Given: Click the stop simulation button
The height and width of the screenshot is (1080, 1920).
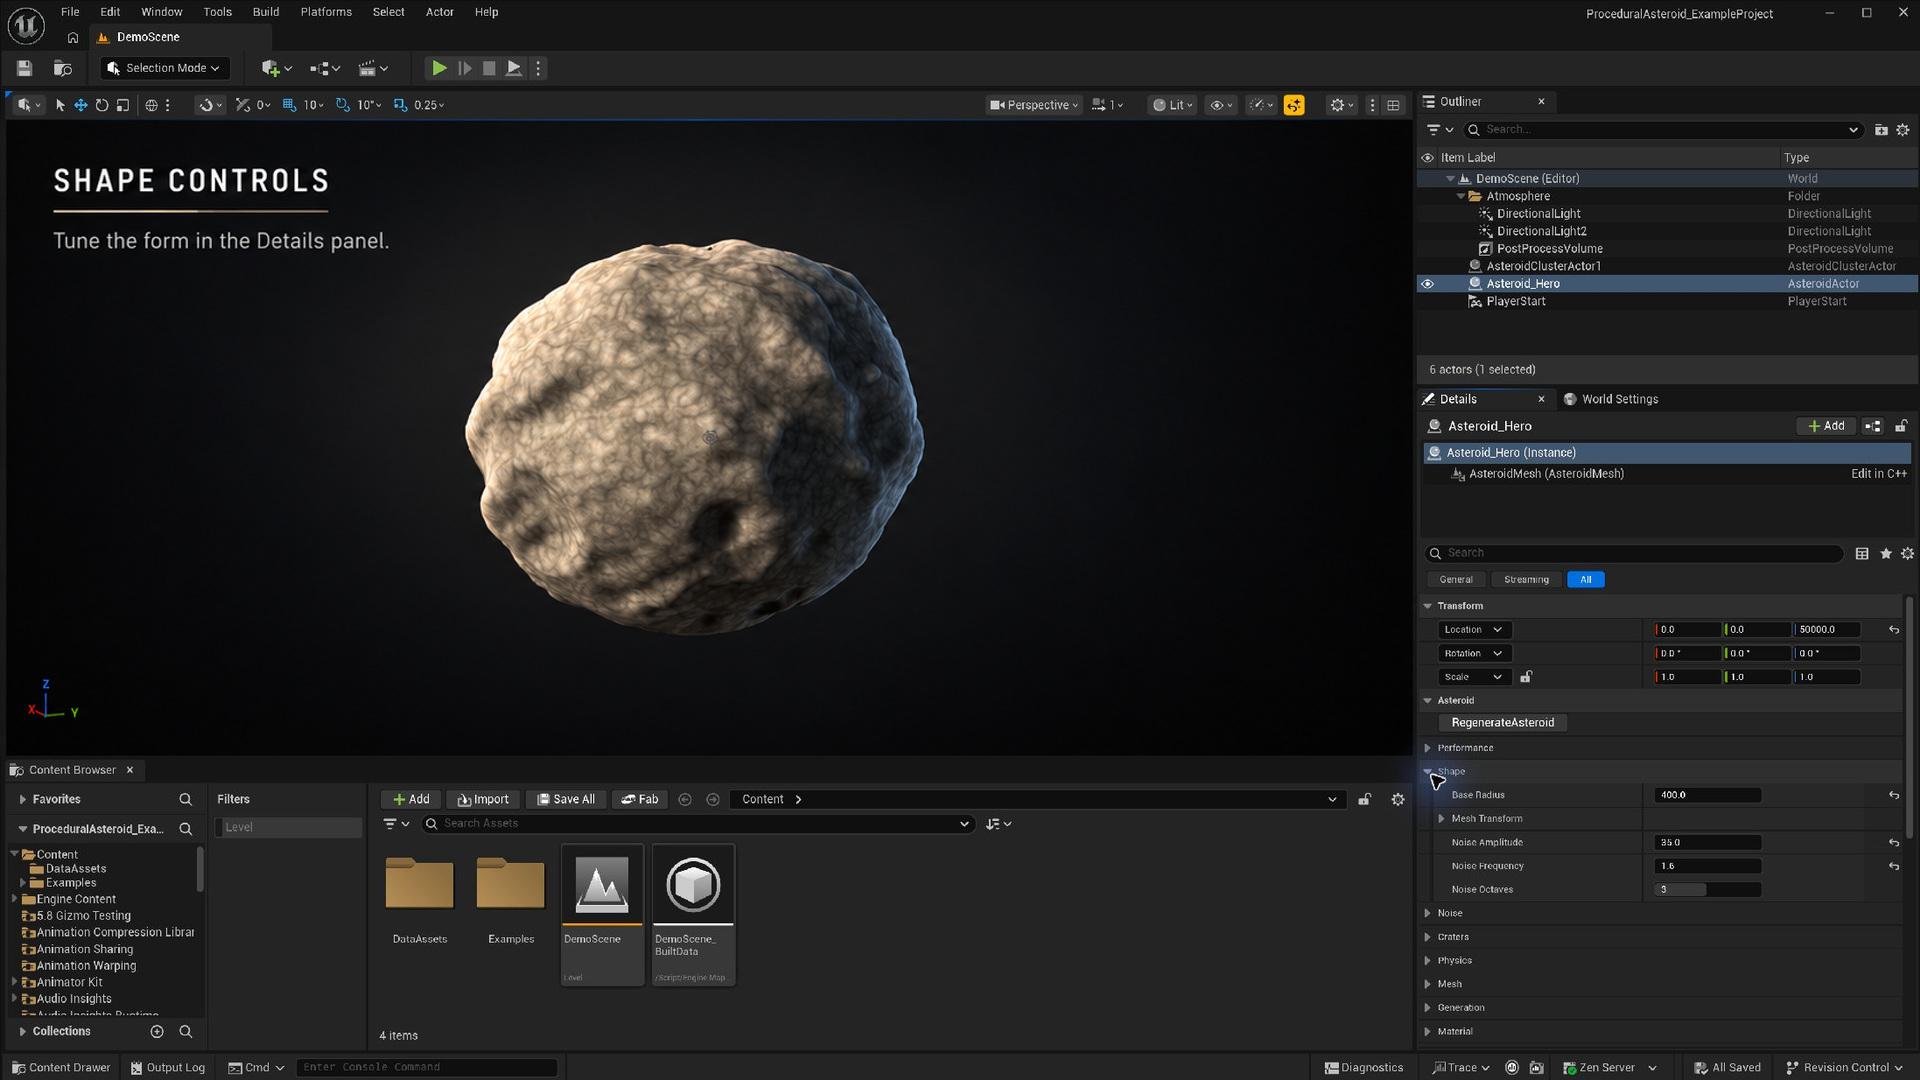Looking at the screenshot, I should (x=489, y=68).
